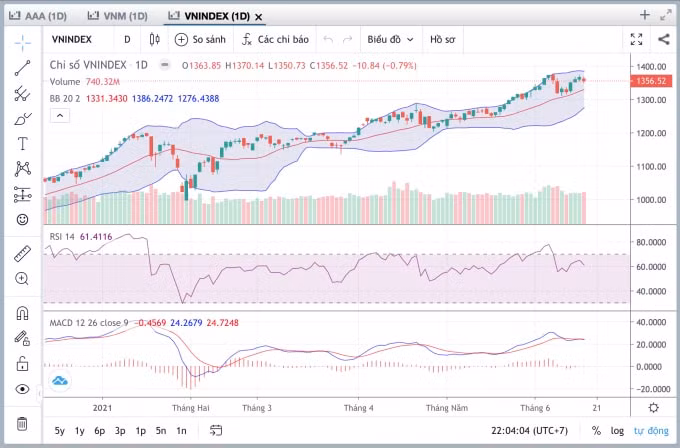Screen dimensions: 680x448
Task: Select the ruler measure tool
Action: coord(23,254)
